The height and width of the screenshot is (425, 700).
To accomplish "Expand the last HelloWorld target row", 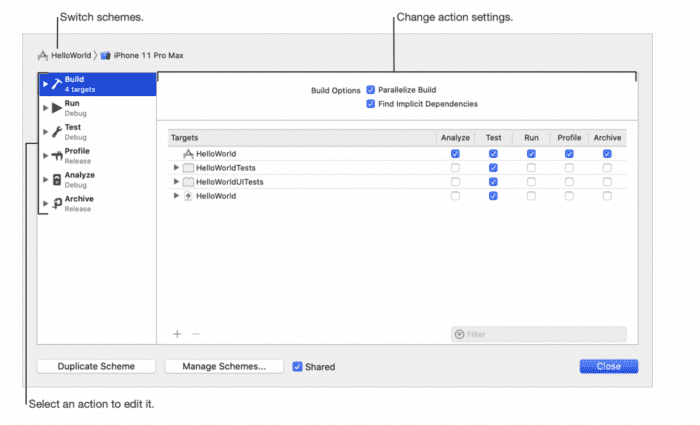I will coord(176,196).
